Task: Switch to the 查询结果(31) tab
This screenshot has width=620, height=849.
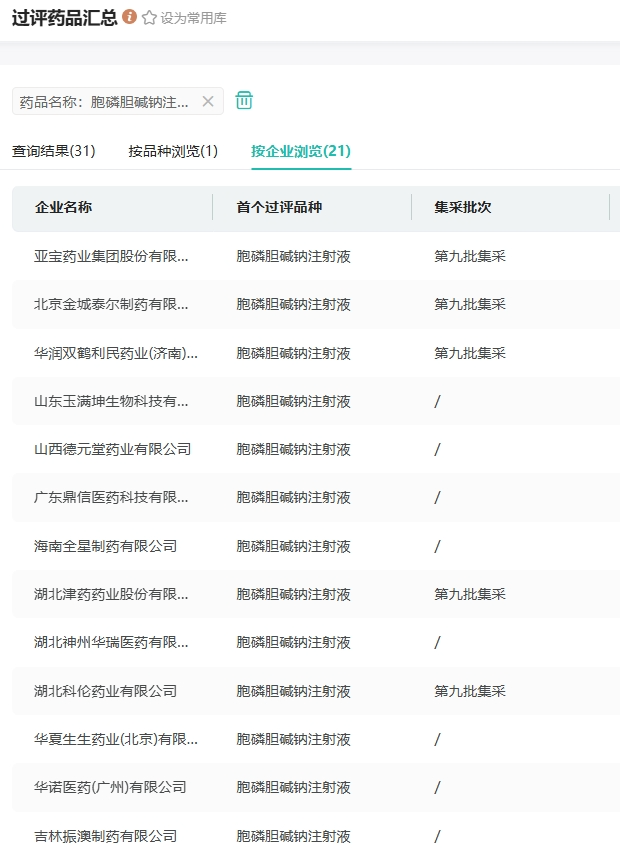Action: coord(54,151)
